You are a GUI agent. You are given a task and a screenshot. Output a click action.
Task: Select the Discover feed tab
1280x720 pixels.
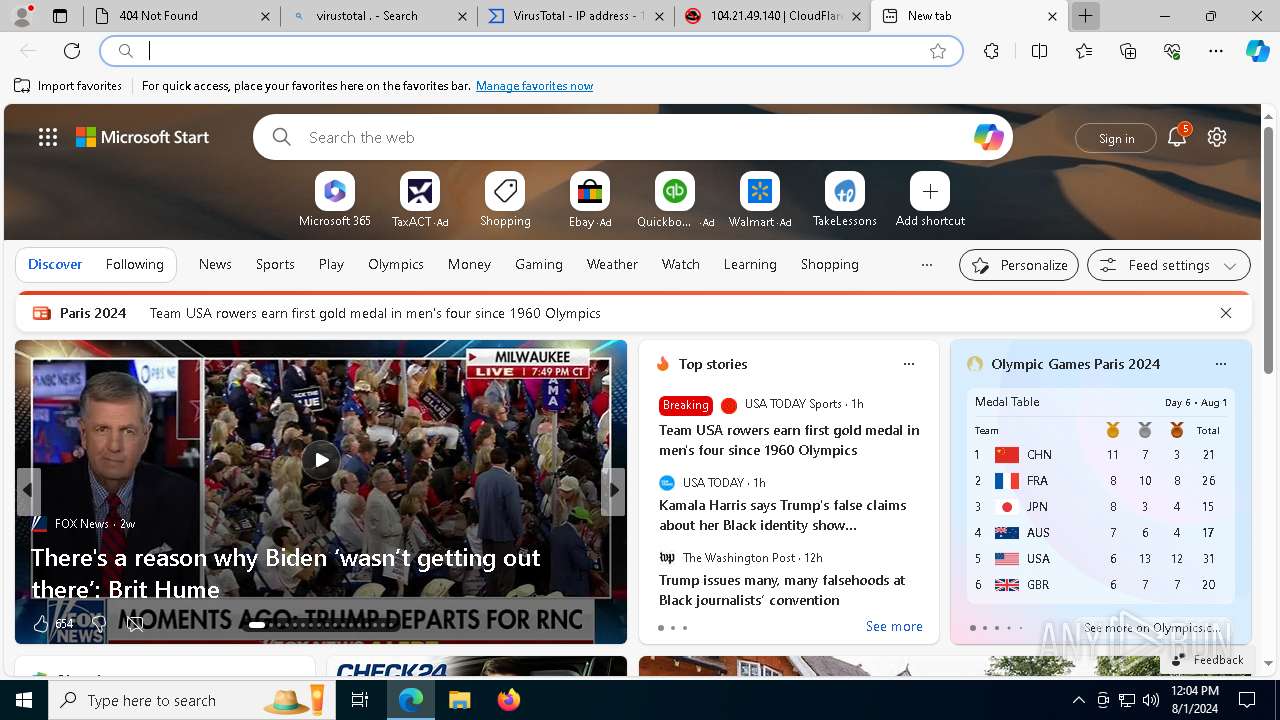point(55,264)
